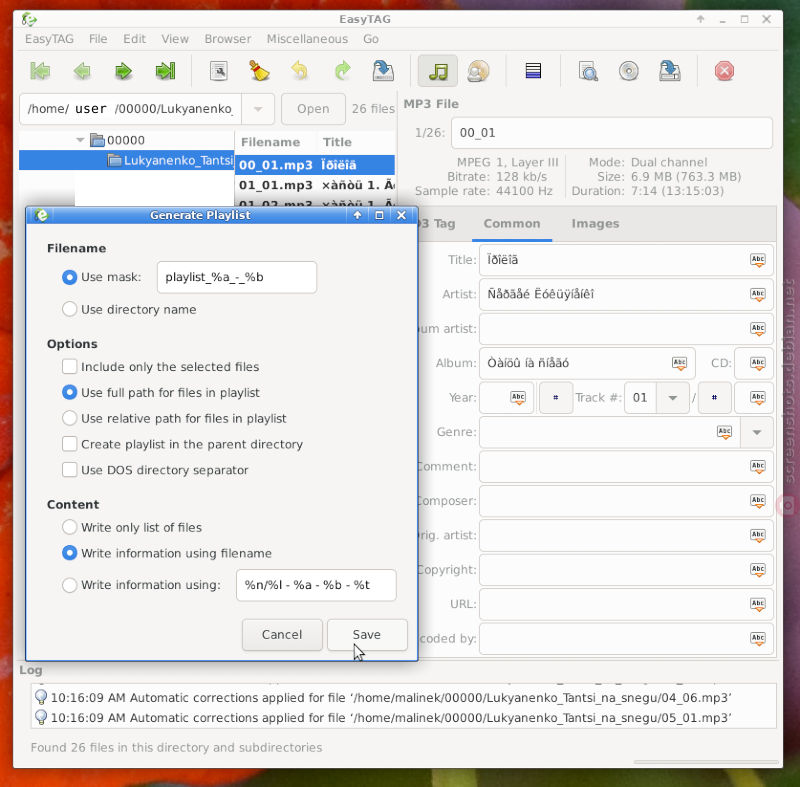Switch to music note file view icon

coord(438,71)
